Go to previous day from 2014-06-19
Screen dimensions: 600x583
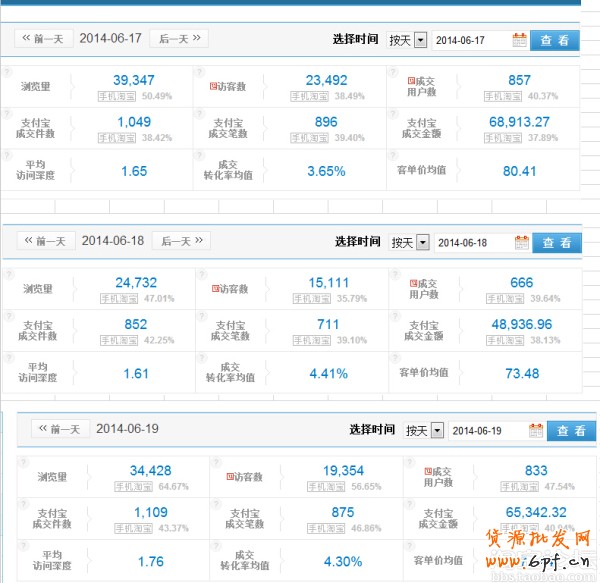pos(58,429)
